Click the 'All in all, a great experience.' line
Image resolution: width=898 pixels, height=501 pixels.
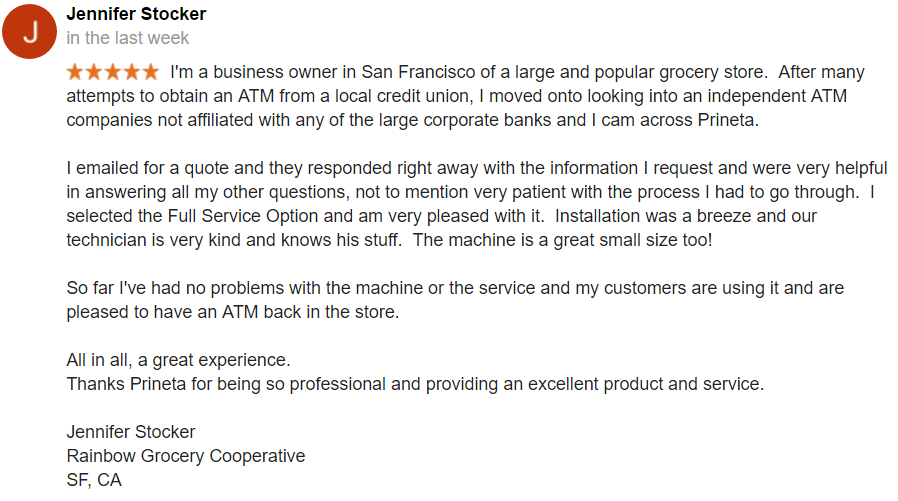179,360
